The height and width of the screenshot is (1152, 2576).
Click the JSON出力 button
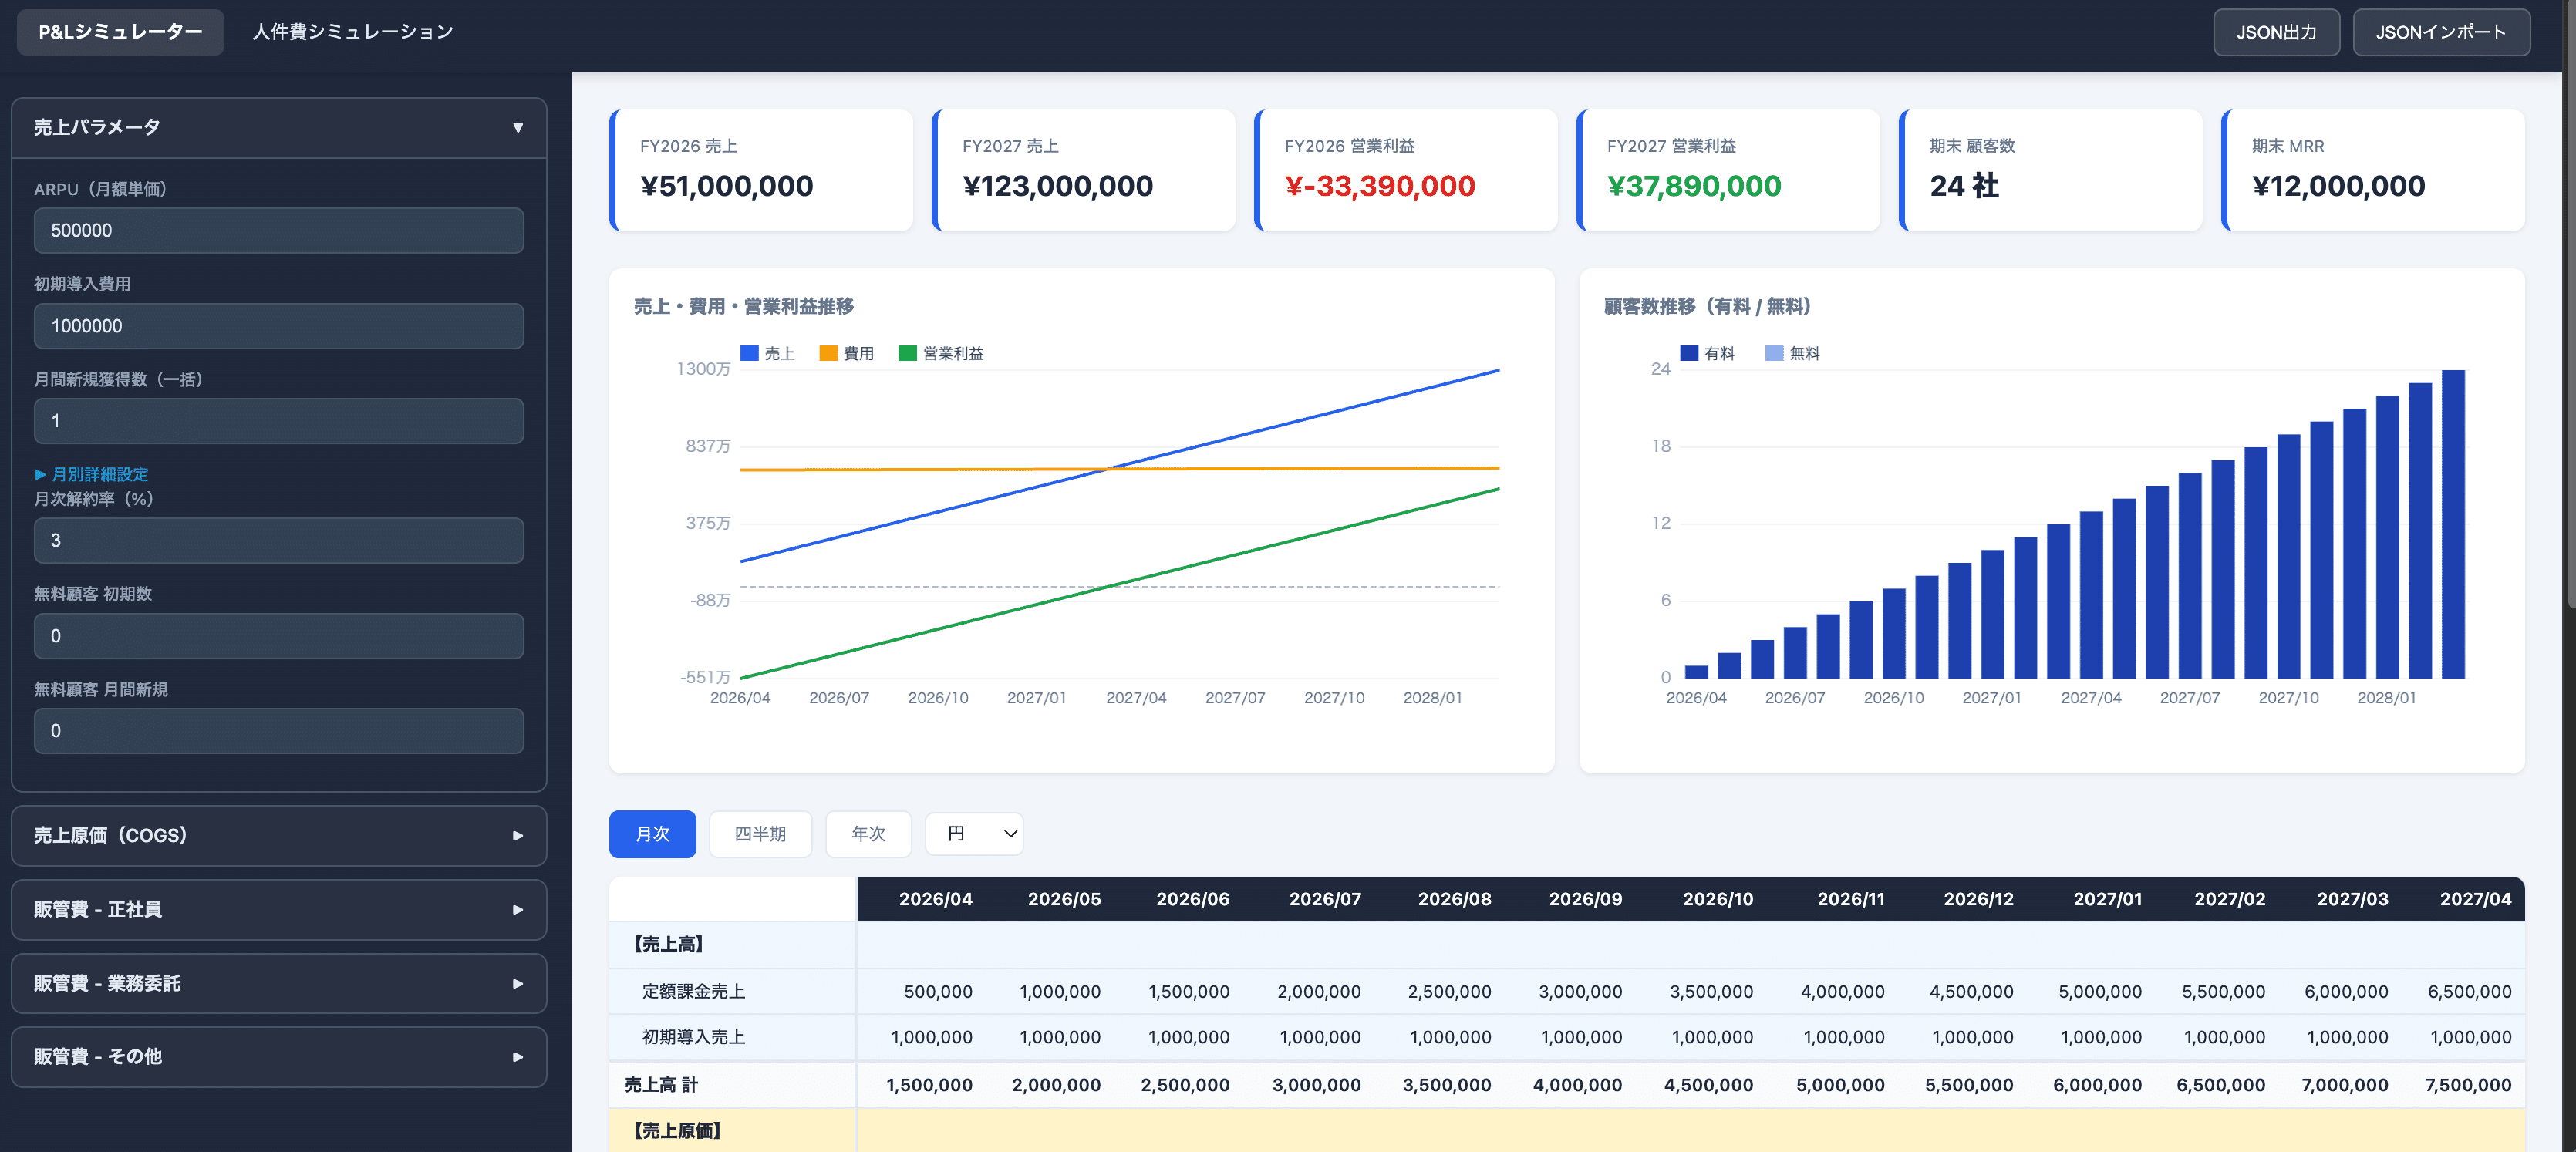click(x=2275, y=32)
